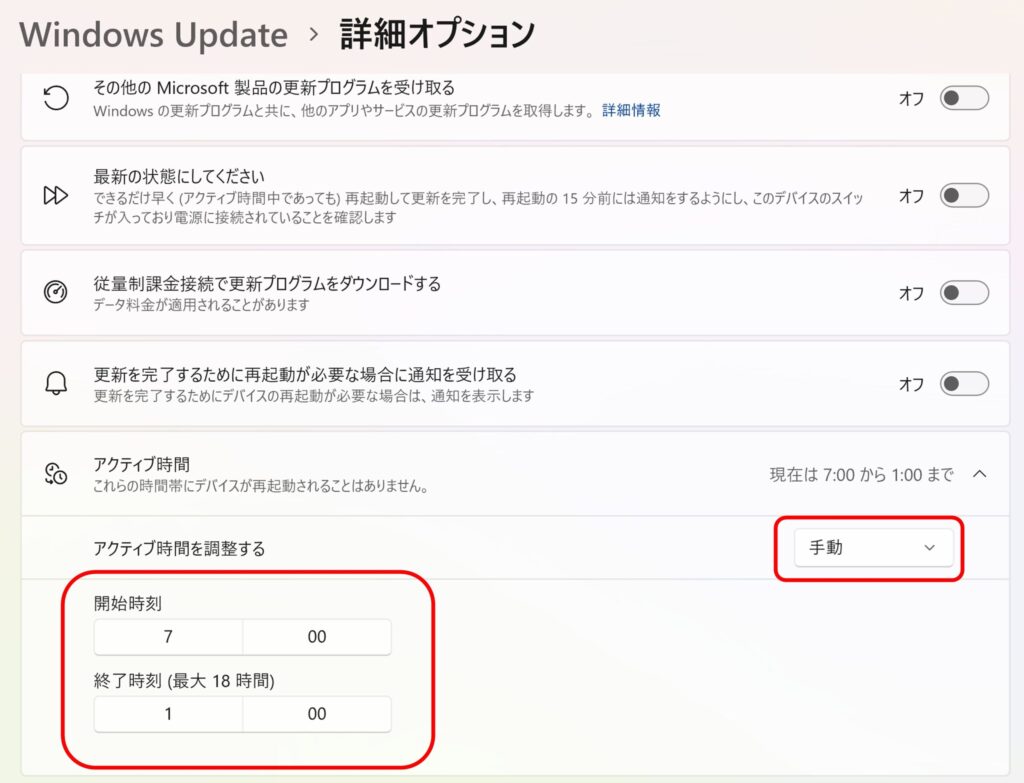The height and width of the screenshot is (783, 1024).
Task: Click 従量制課金接続で更新プログラムをダウンロードする title
Action: [x=267, y=283]
